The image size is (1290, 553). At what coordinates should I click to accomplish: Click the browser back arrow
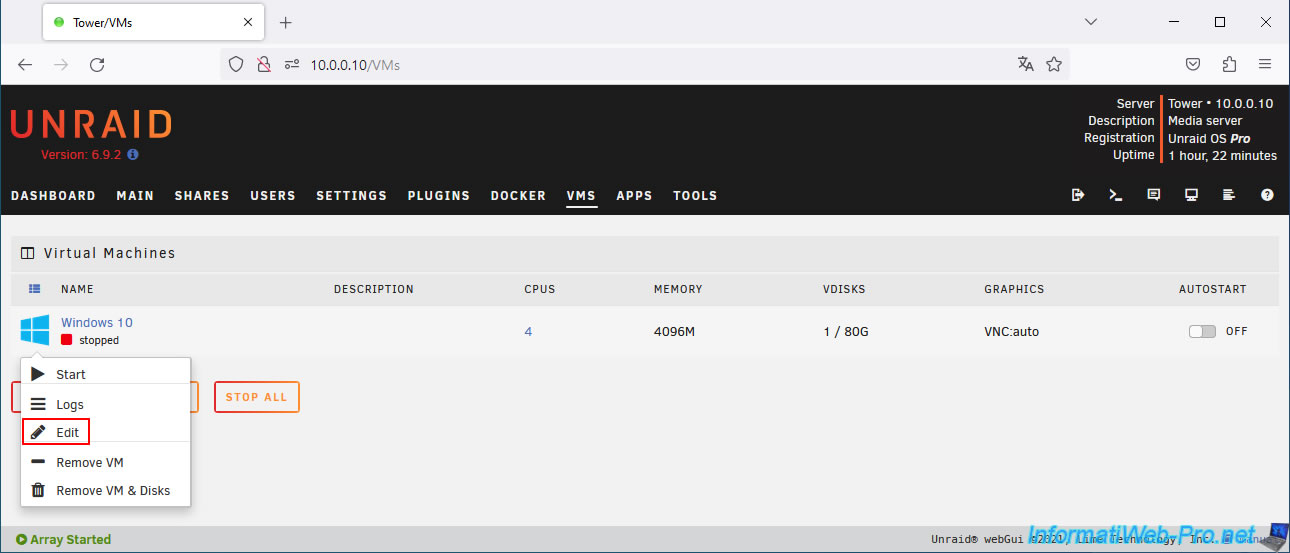coord(25,64)
